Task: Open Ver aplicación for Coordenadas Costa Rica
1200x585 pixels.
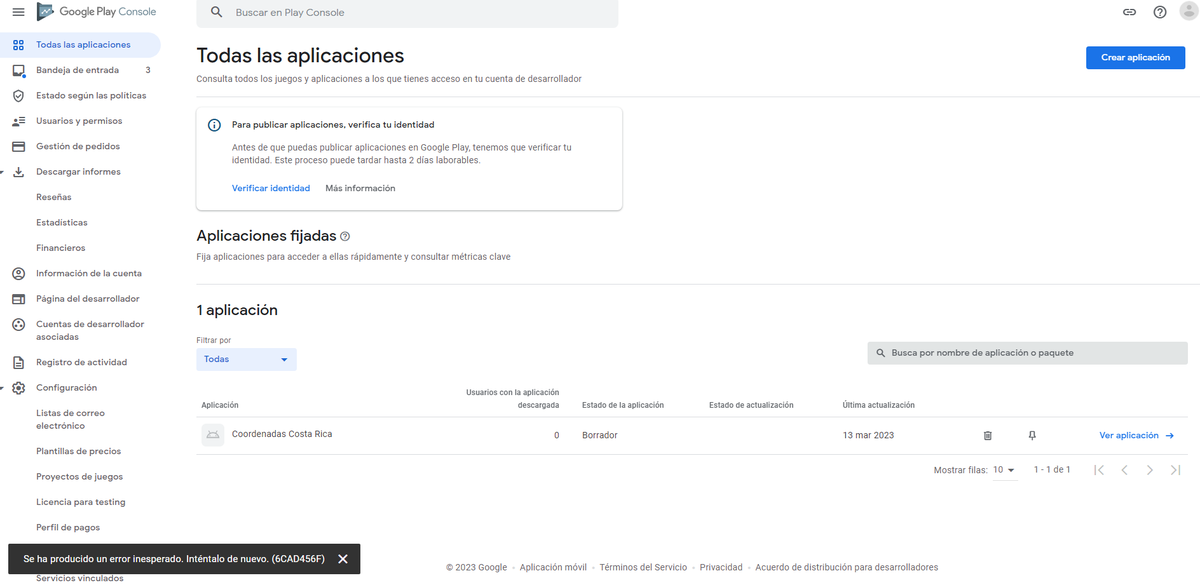Action: click(1136, 436)
